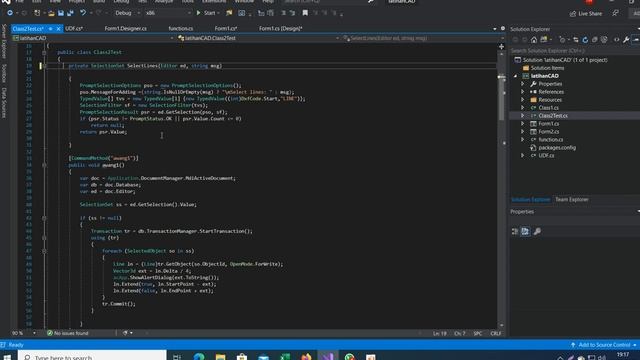This screenshot has width=640, height=360.
Task: Collapse the latihanCAD project node
Action: point(515,76)
